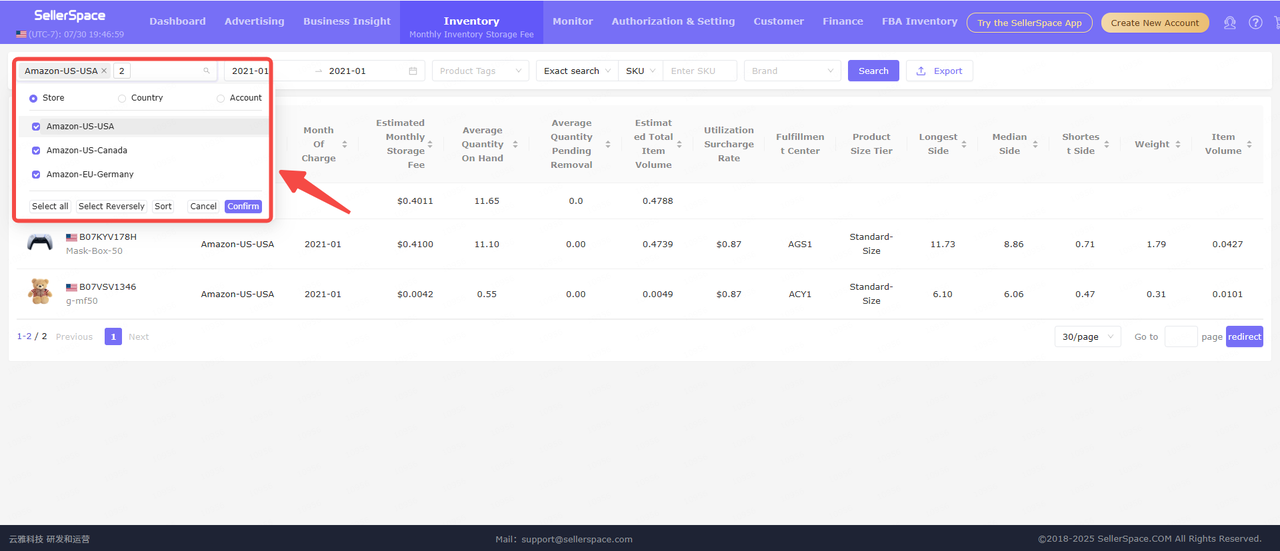This screenshot has height=551, width=1280.
Task: Select the Store radio button
Action: (x=33, y=98)
